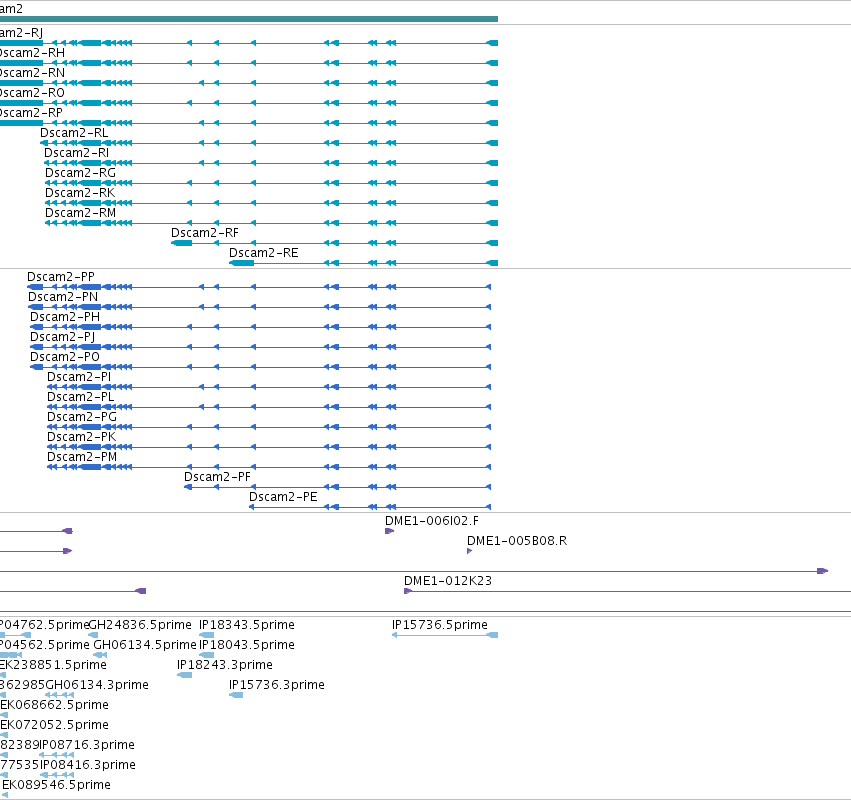The width and height of the screenshot is (851, 800).
Task: Select the IP15736.3prime EST label
Action: pos(277,686)
